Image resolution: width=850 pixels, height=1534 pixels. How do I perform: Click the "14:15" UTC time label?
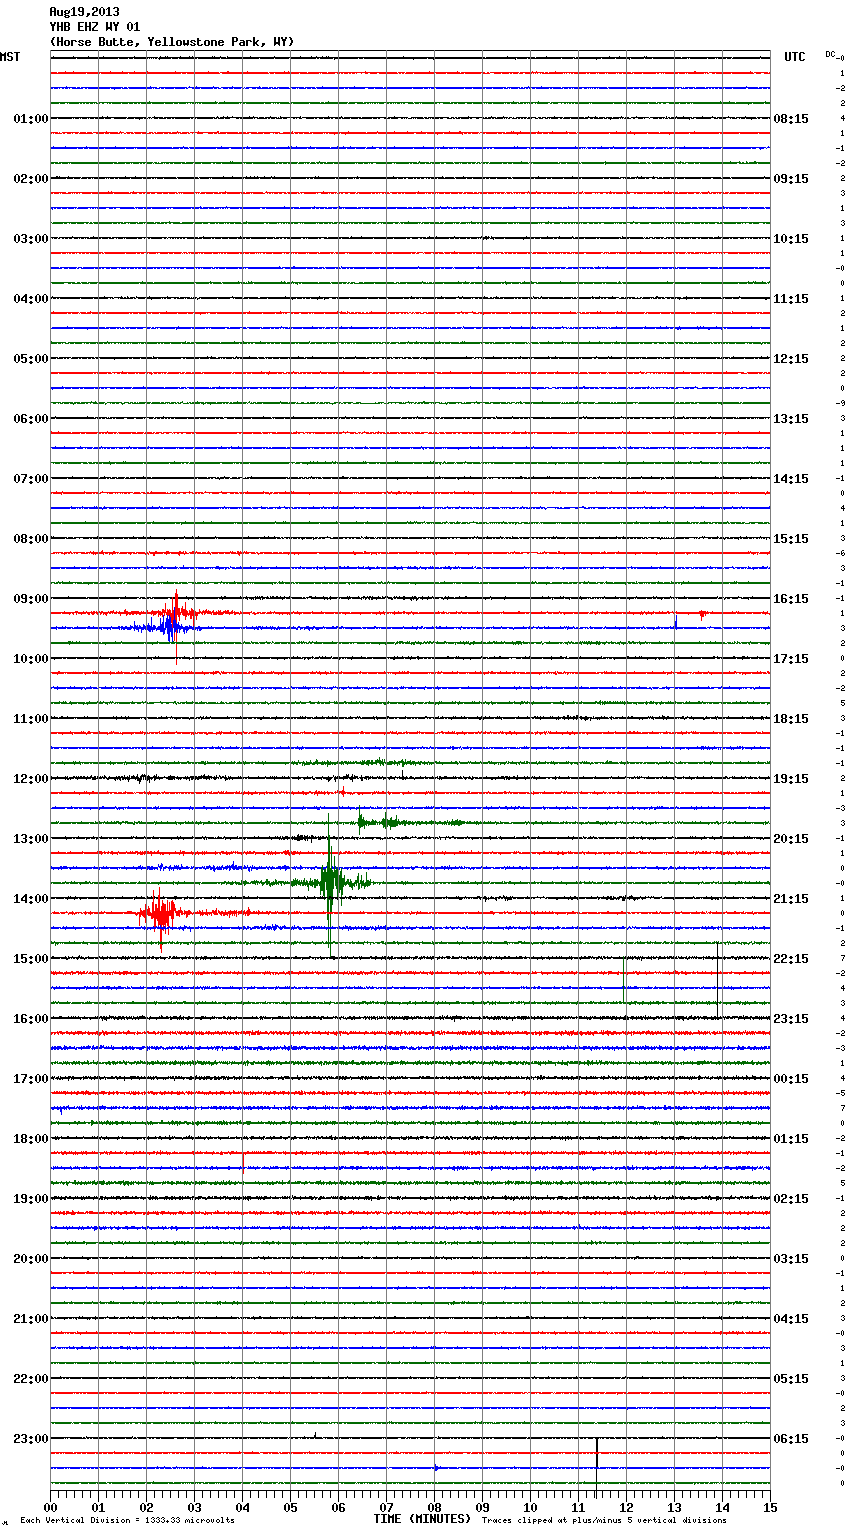(791, 479)
